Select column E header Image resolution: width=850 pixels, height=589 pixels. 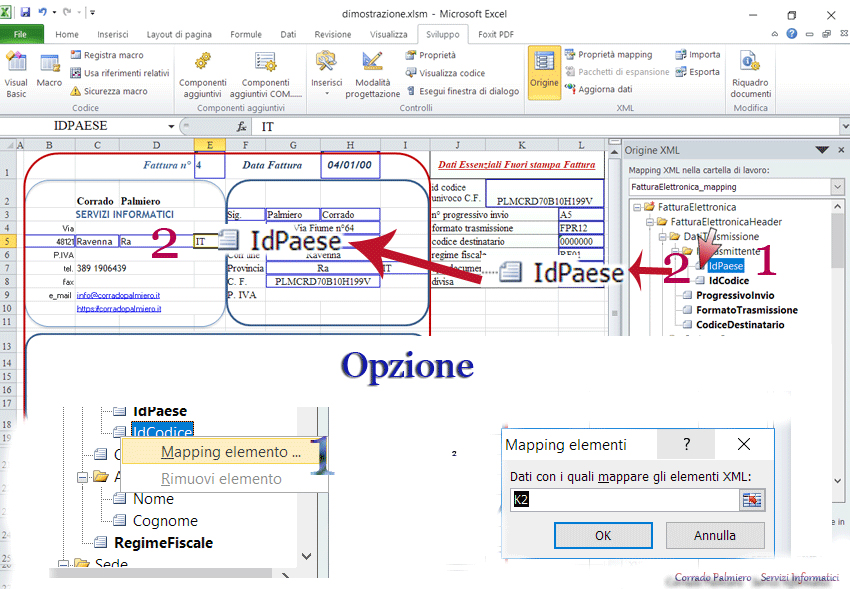point(209,145)
